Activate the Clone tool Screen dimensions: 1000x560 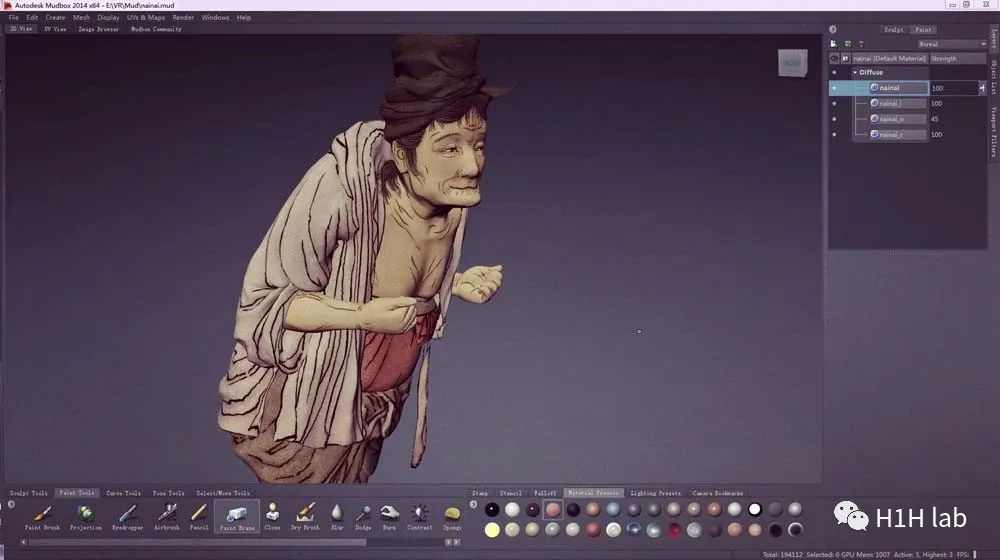point(272,514)
